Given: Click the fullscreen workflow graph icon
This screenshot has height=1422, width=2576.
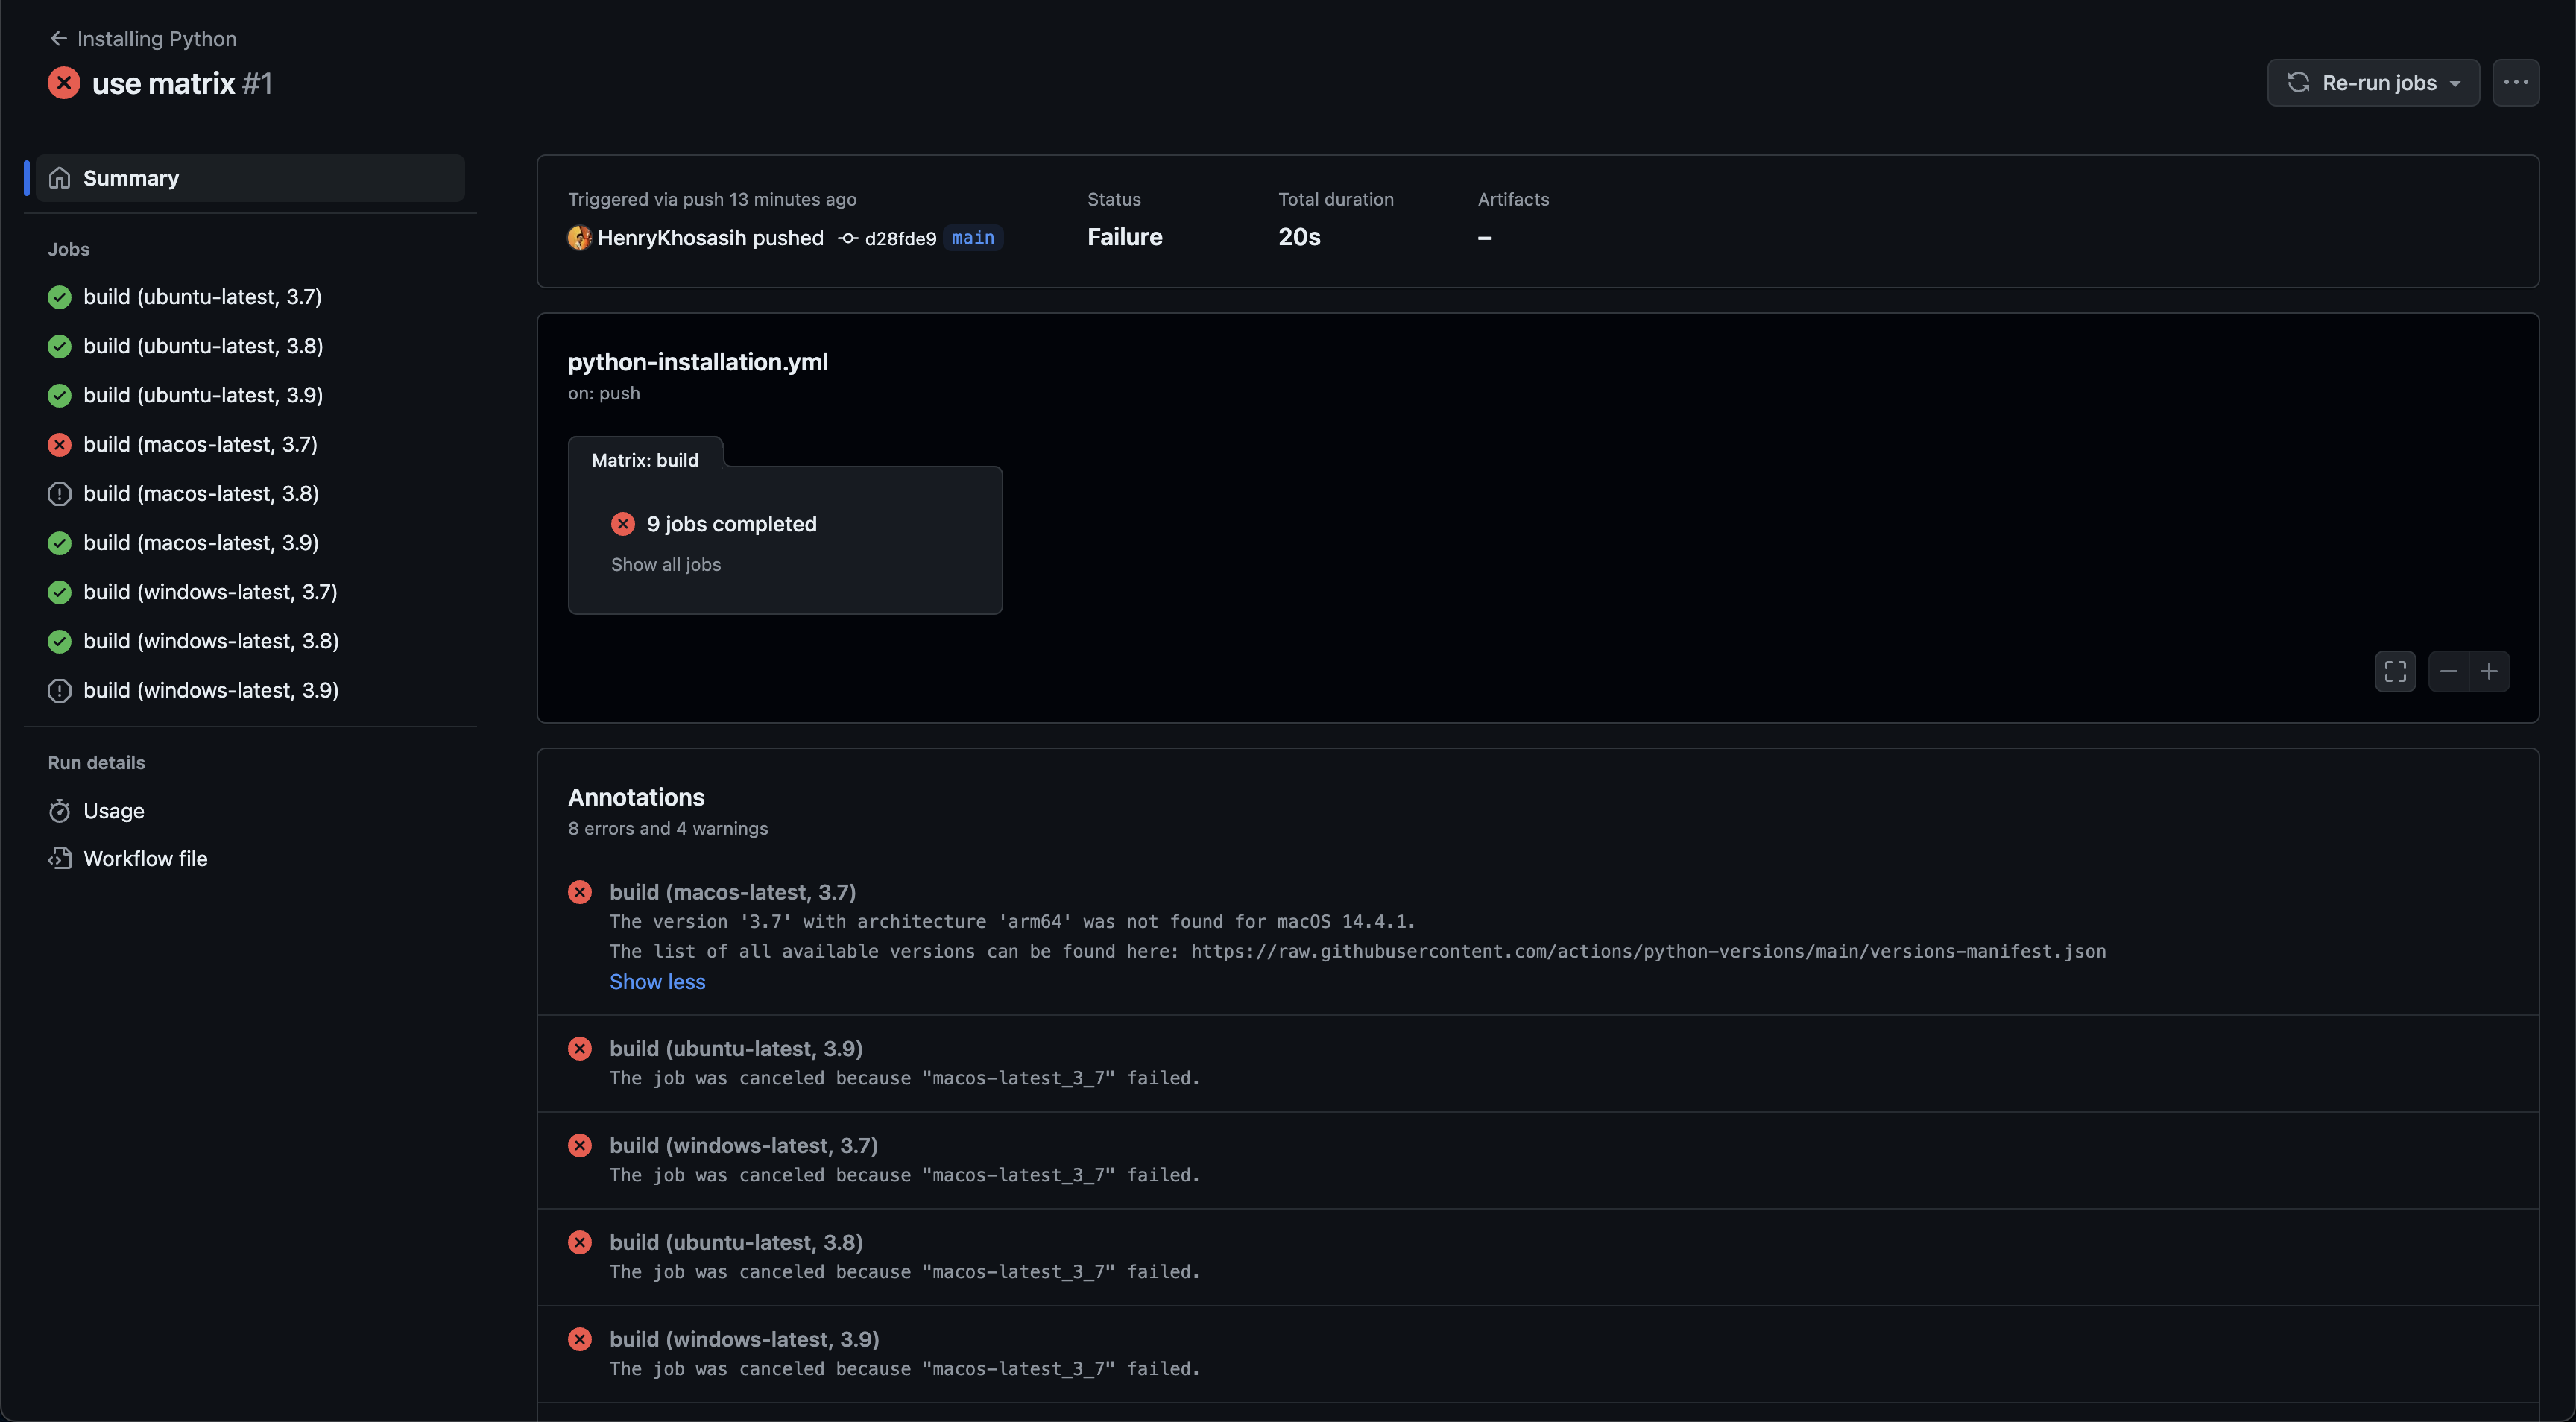Looking at the screenshot, I should pyautogui.click(x=2394, y=671).
